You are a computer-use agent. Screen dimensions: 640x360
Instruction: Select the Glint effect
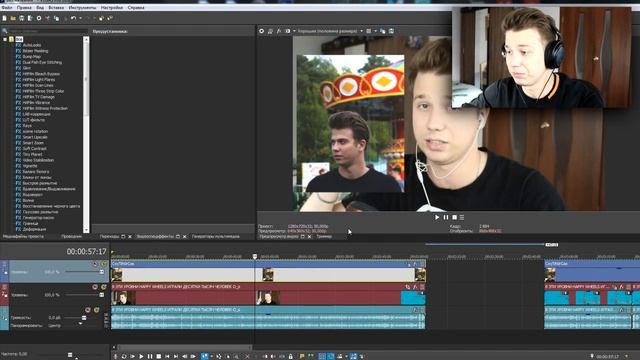pos(27,68)
